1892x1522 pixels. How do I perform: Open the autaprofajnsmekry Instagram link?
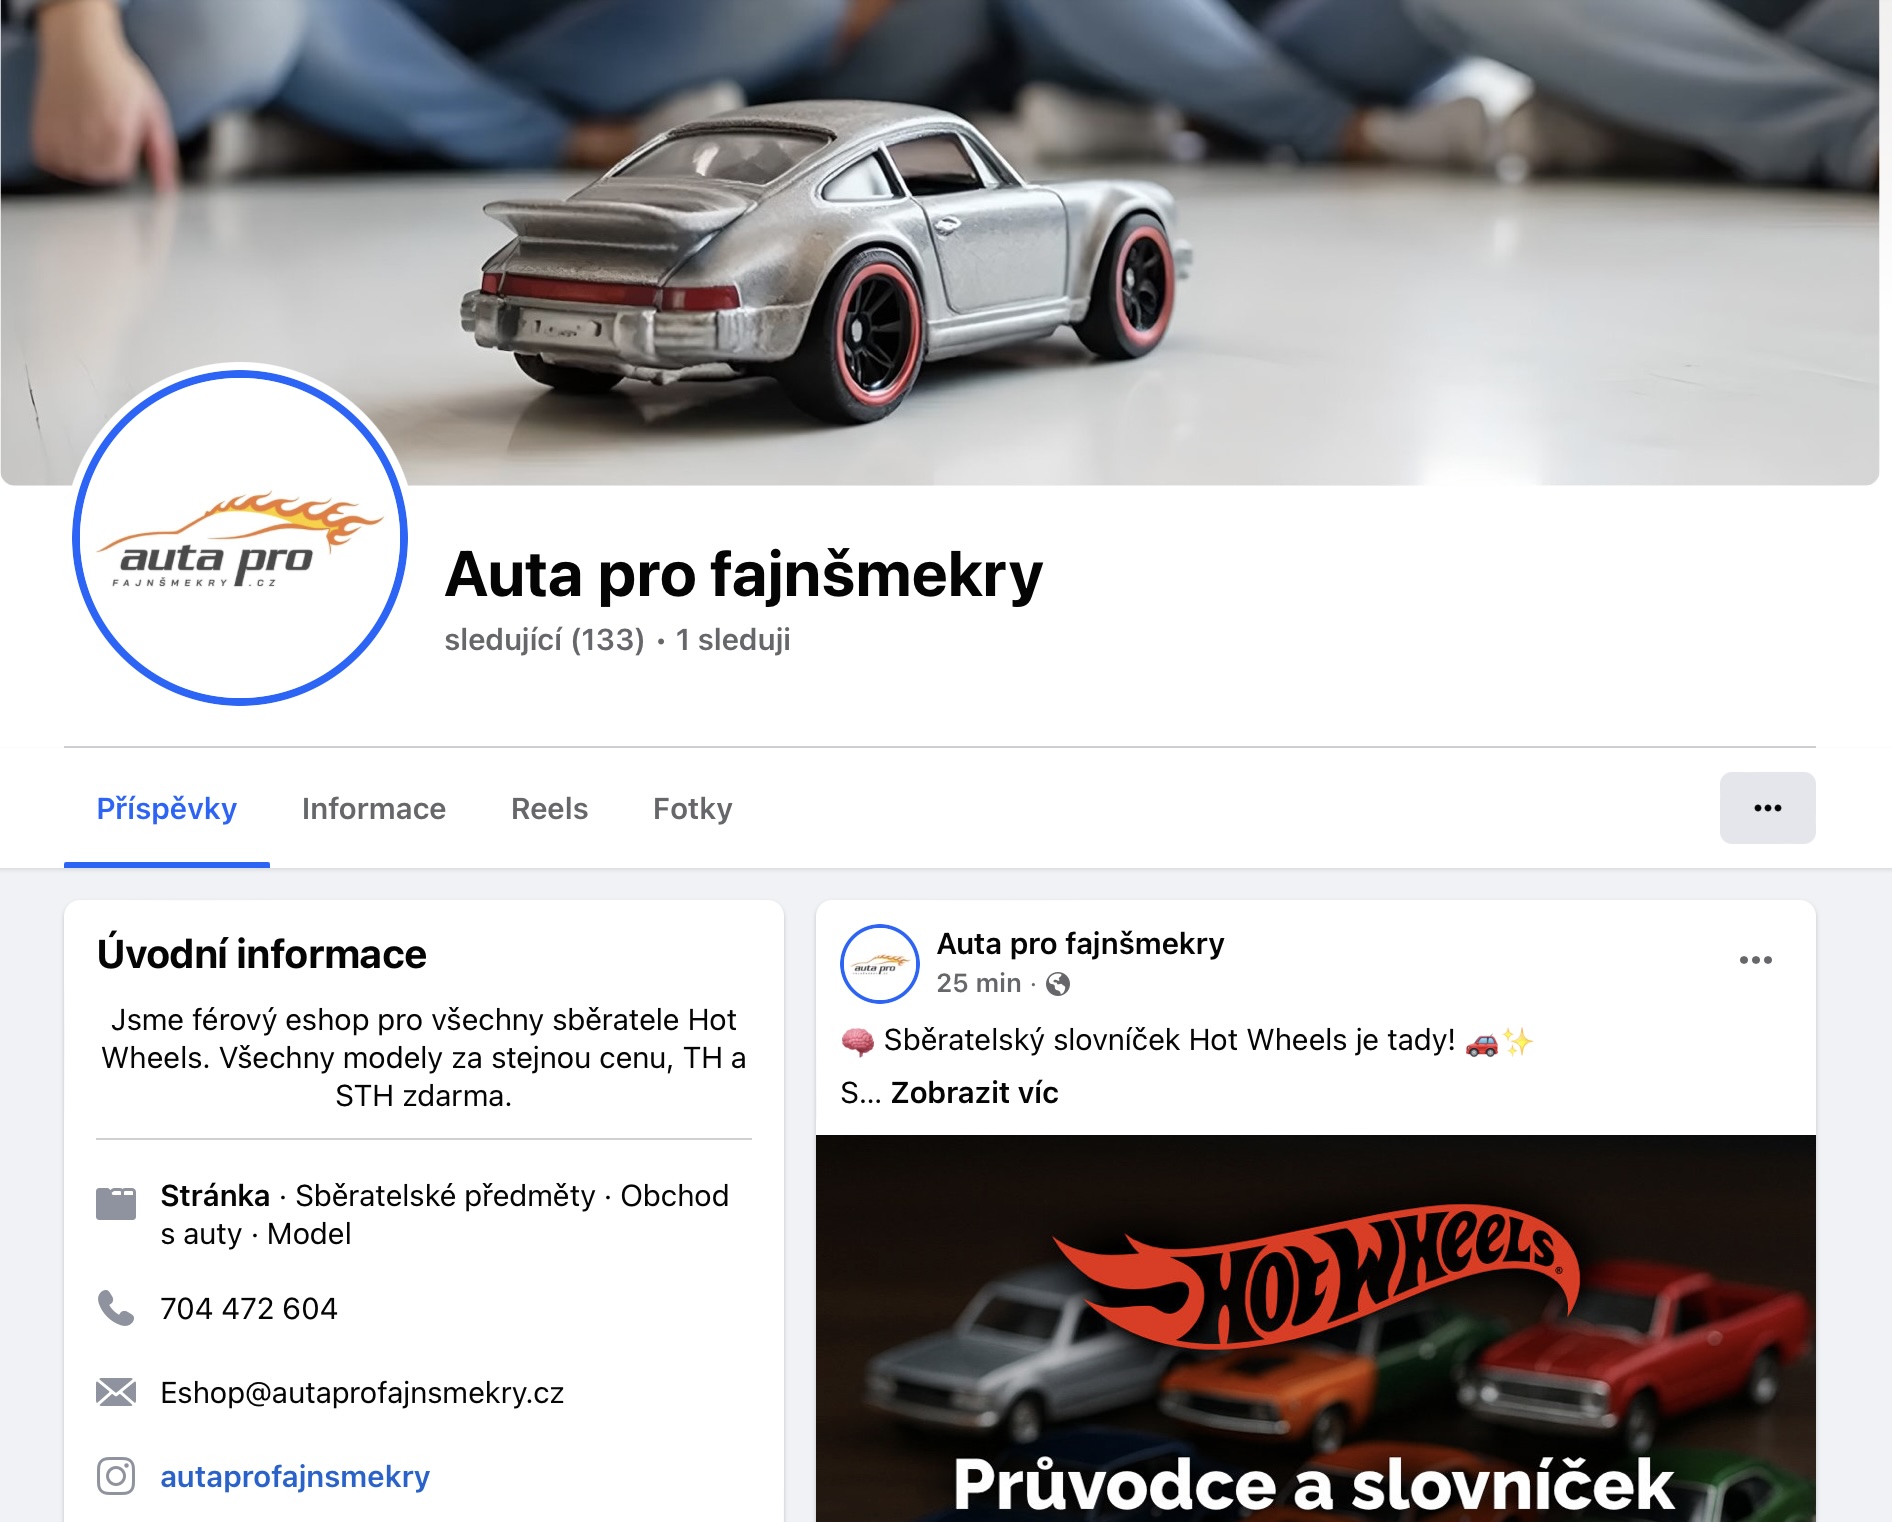coord(295,1477)
